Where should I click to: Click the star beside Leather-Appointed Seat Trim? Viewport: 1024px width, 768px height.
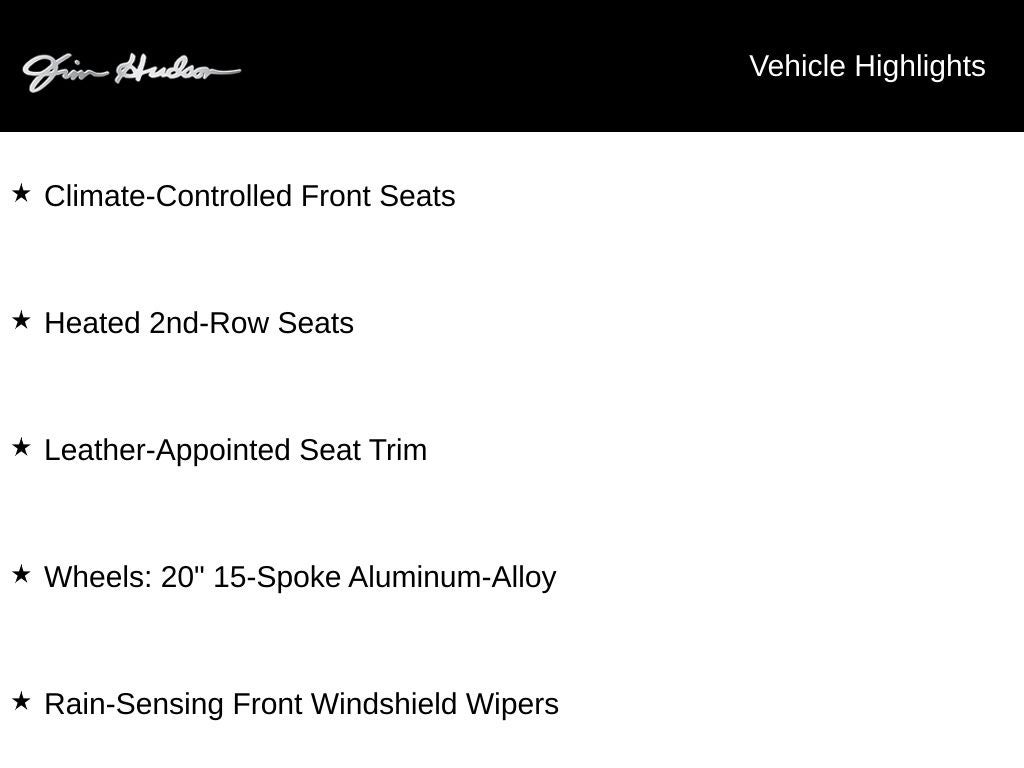click(x=22, y=447)
